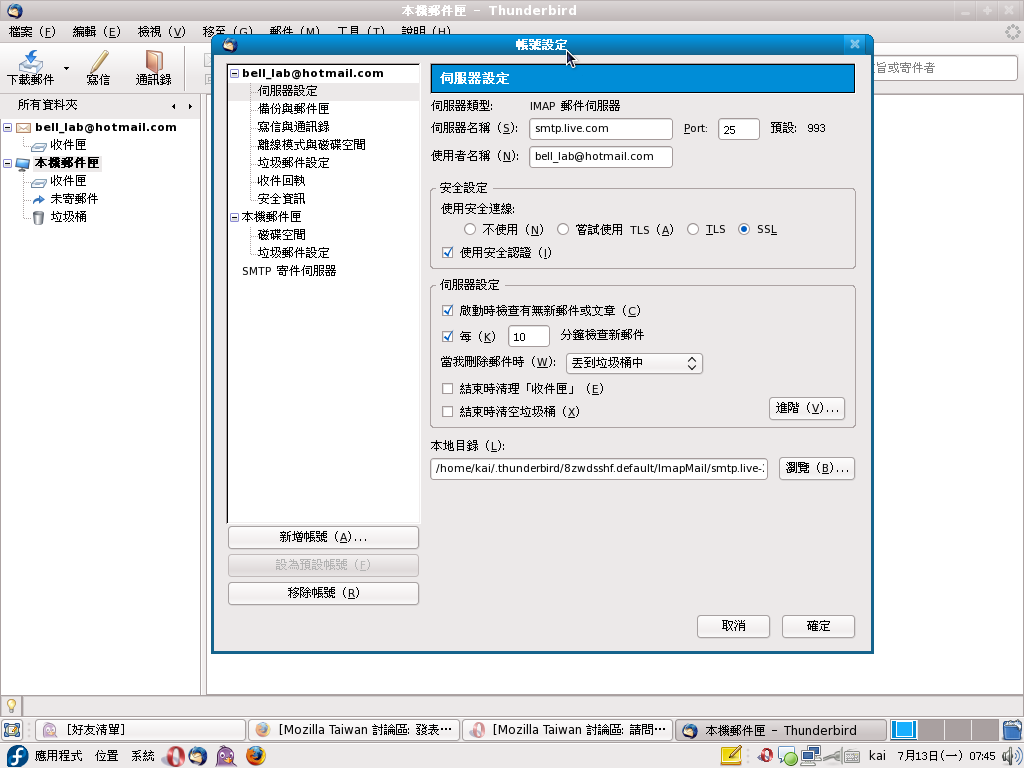Click the 確定 button

click(818, 626)
